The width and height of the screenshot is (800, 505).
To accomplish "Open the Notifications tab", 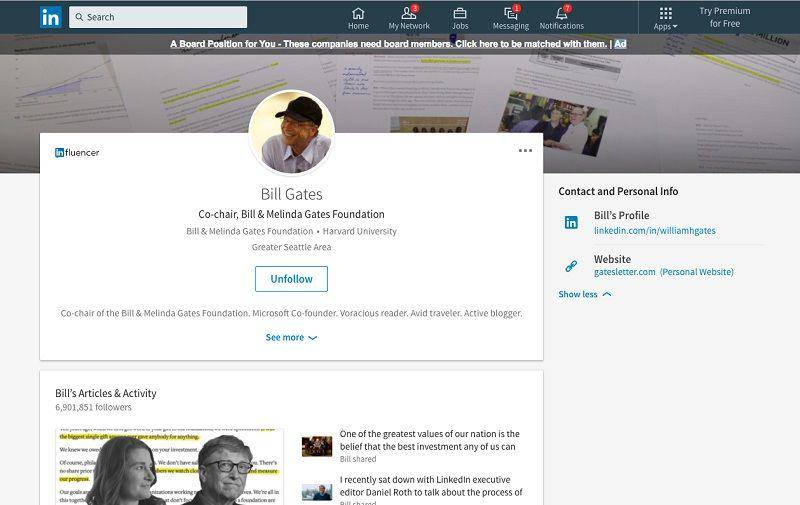I will [x=562, y=18].
